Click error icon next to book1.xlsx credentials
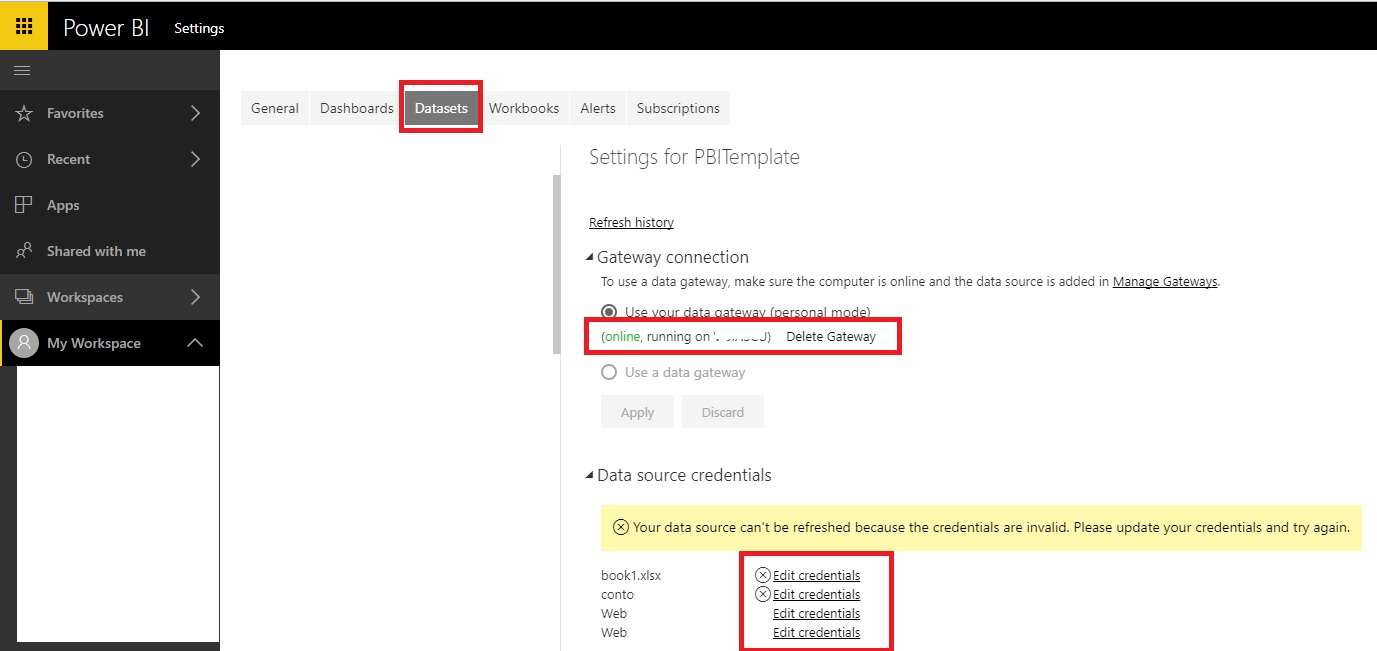 (763, 575)
